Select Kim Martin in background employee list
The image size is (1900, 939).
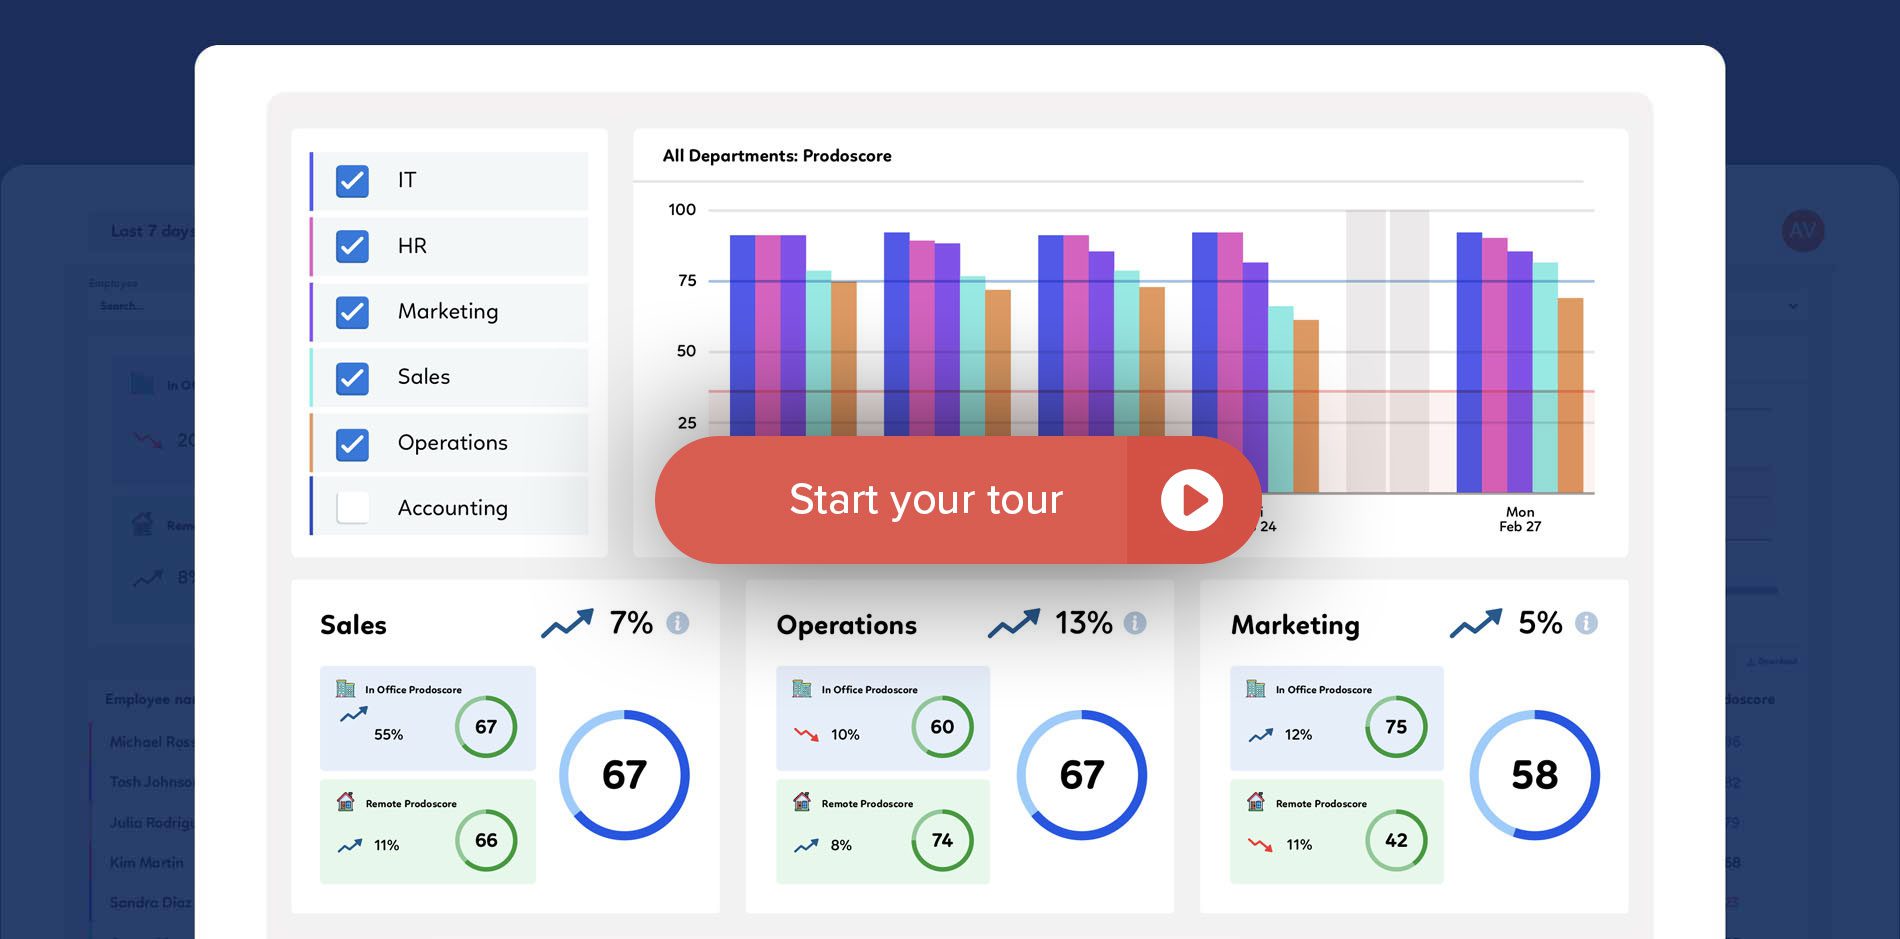coord(146,862)
